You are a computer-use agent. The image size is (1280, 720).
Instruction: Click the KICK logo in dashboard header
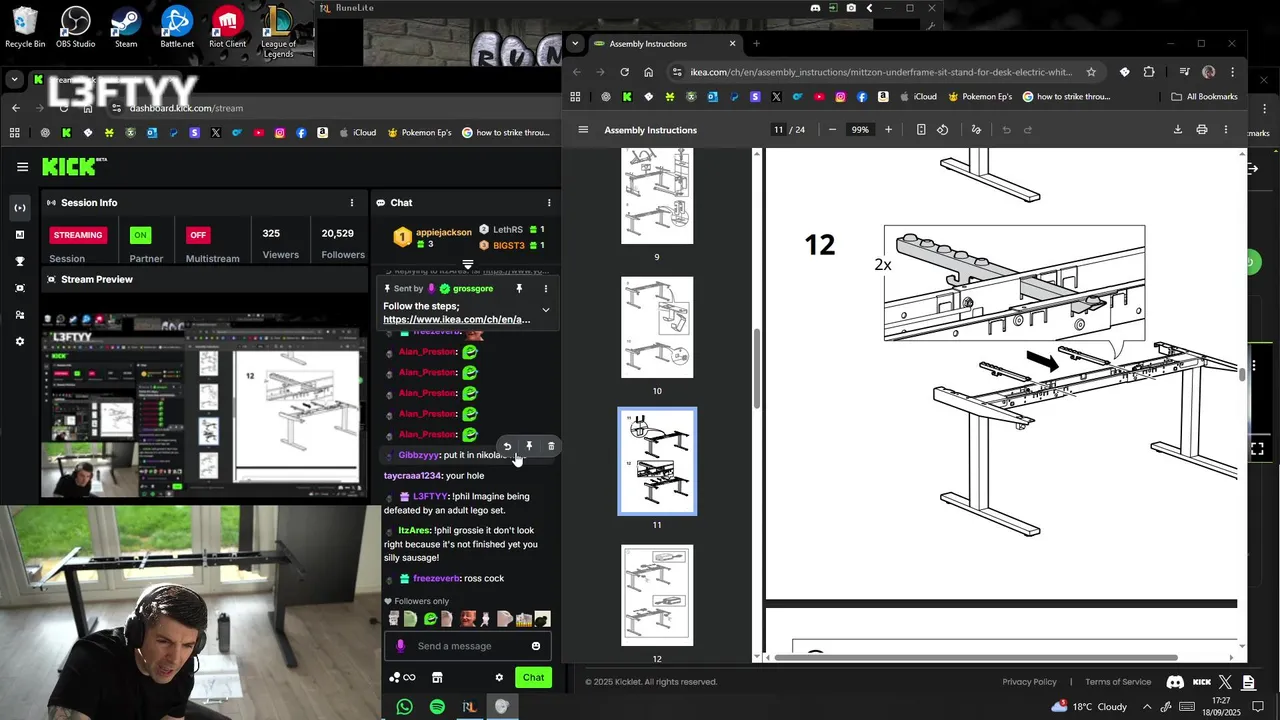70,167
